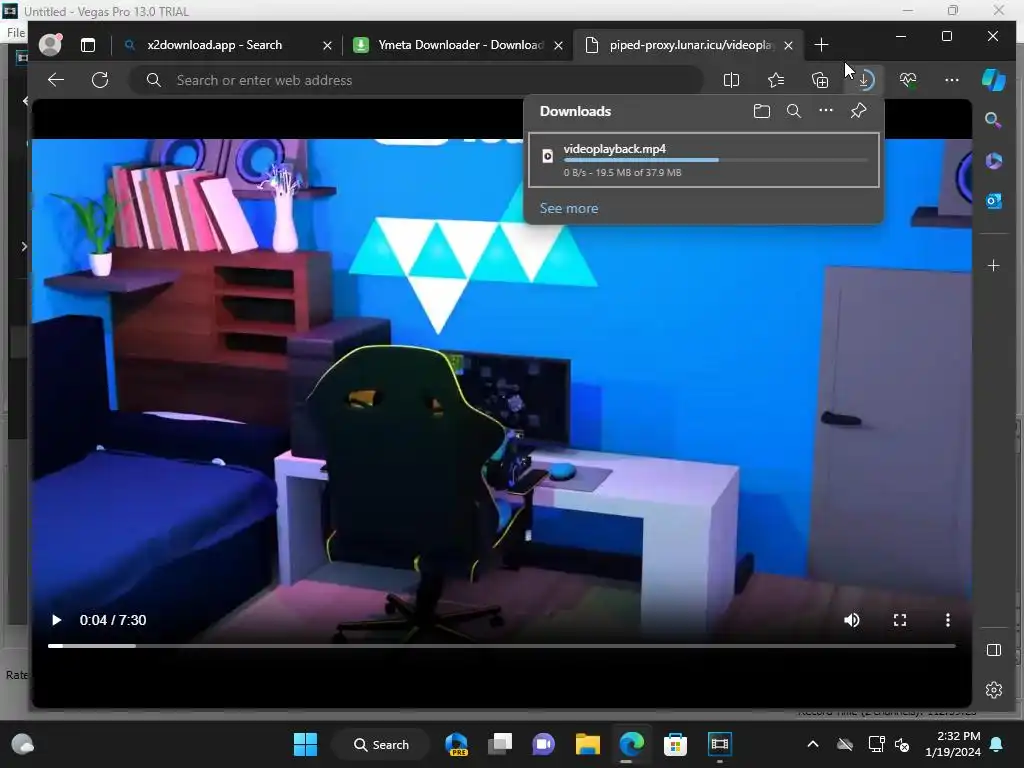The image size is (1024, 768).
Task: Mute the video volume
Action: (852, 620)
